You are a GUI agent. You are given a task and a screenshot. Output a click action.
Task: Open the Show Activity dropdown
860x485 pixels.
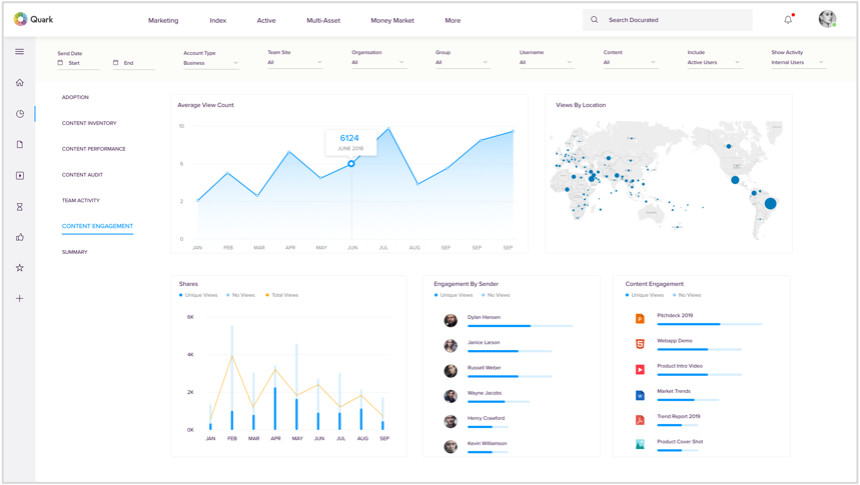click(x=798, y=63)
